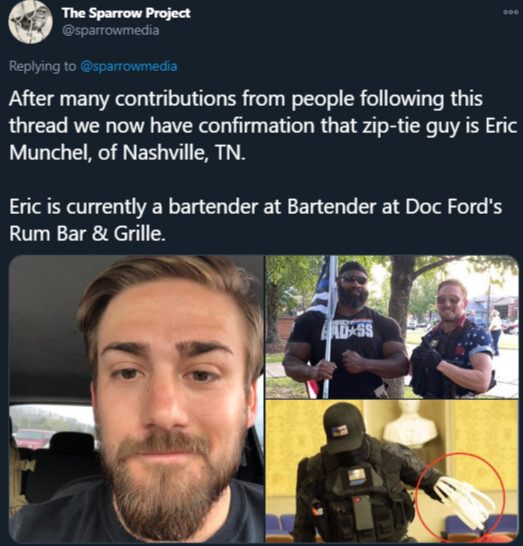Click the white bust statue in bottom-right photo
This screenshot has width=523, height=546.
411,424
